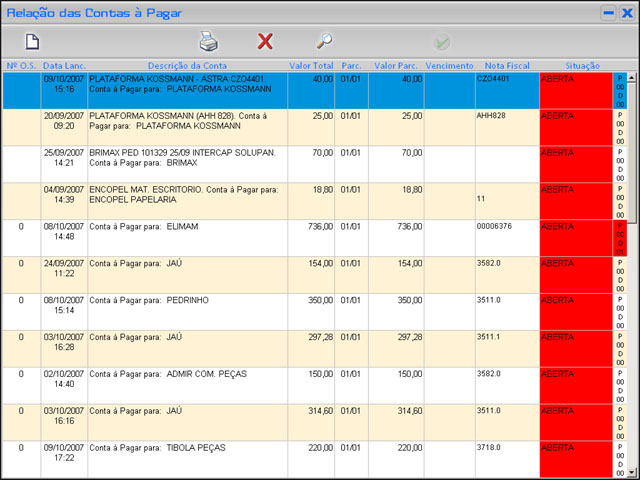Viewport: 640px width, 480px height.
Task: Minimize the Relação das Contas à Pagar window
Action: coord(608,13)
